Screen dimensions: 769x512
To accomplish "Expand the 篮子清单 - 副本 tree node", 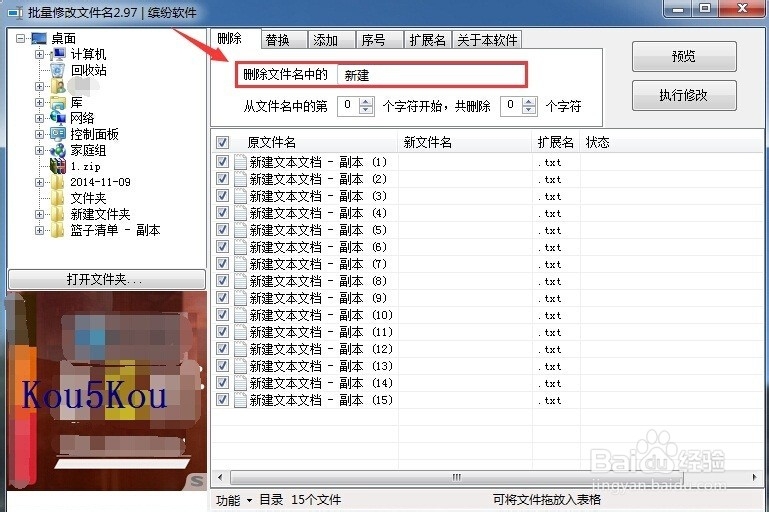I will pos(39,230).
